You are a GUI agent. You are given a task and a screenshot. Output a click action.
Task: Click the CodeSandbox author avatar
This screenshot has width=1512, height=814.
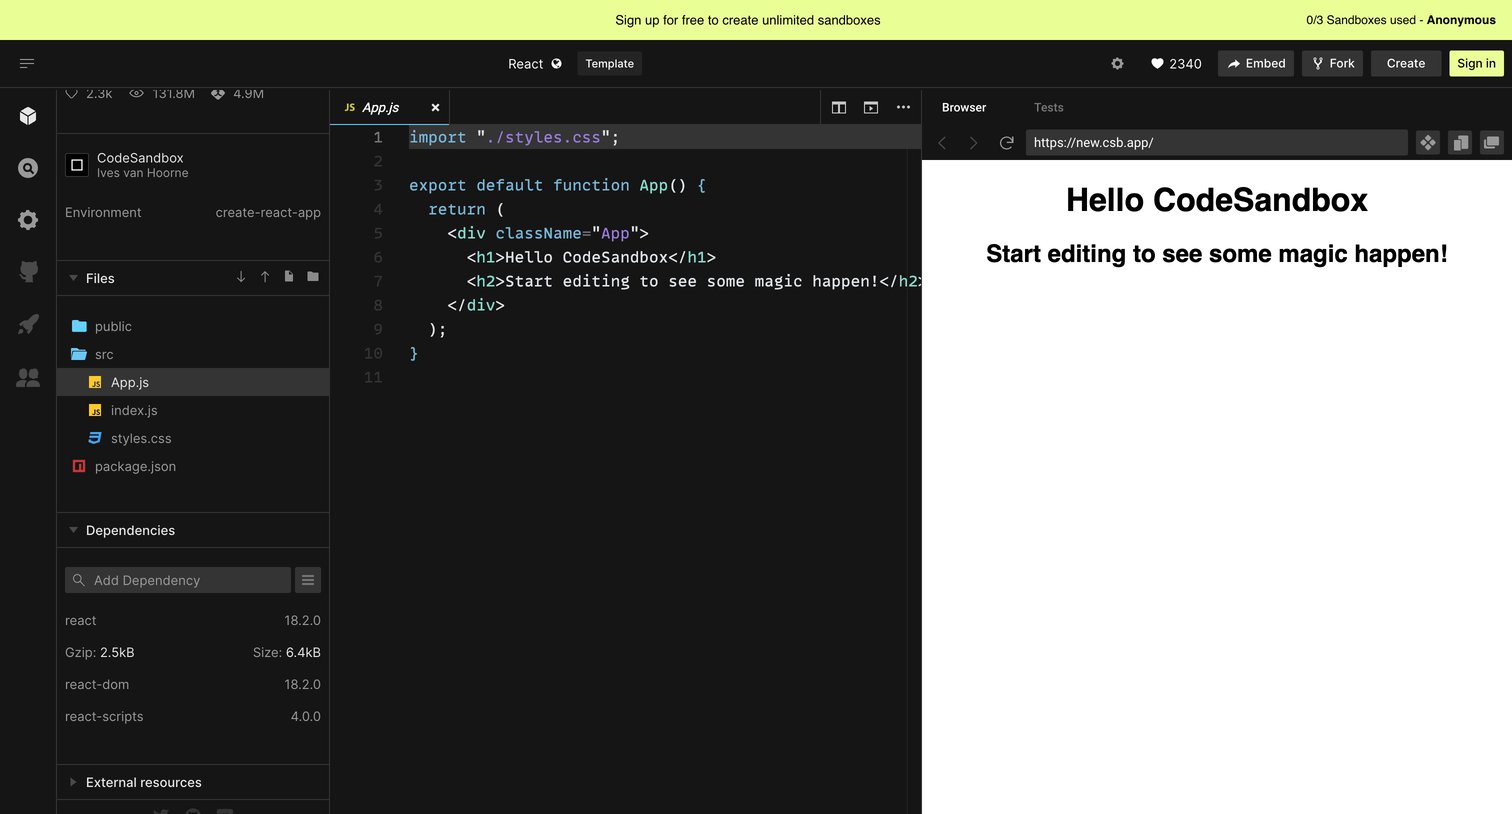tap(77, 165)
